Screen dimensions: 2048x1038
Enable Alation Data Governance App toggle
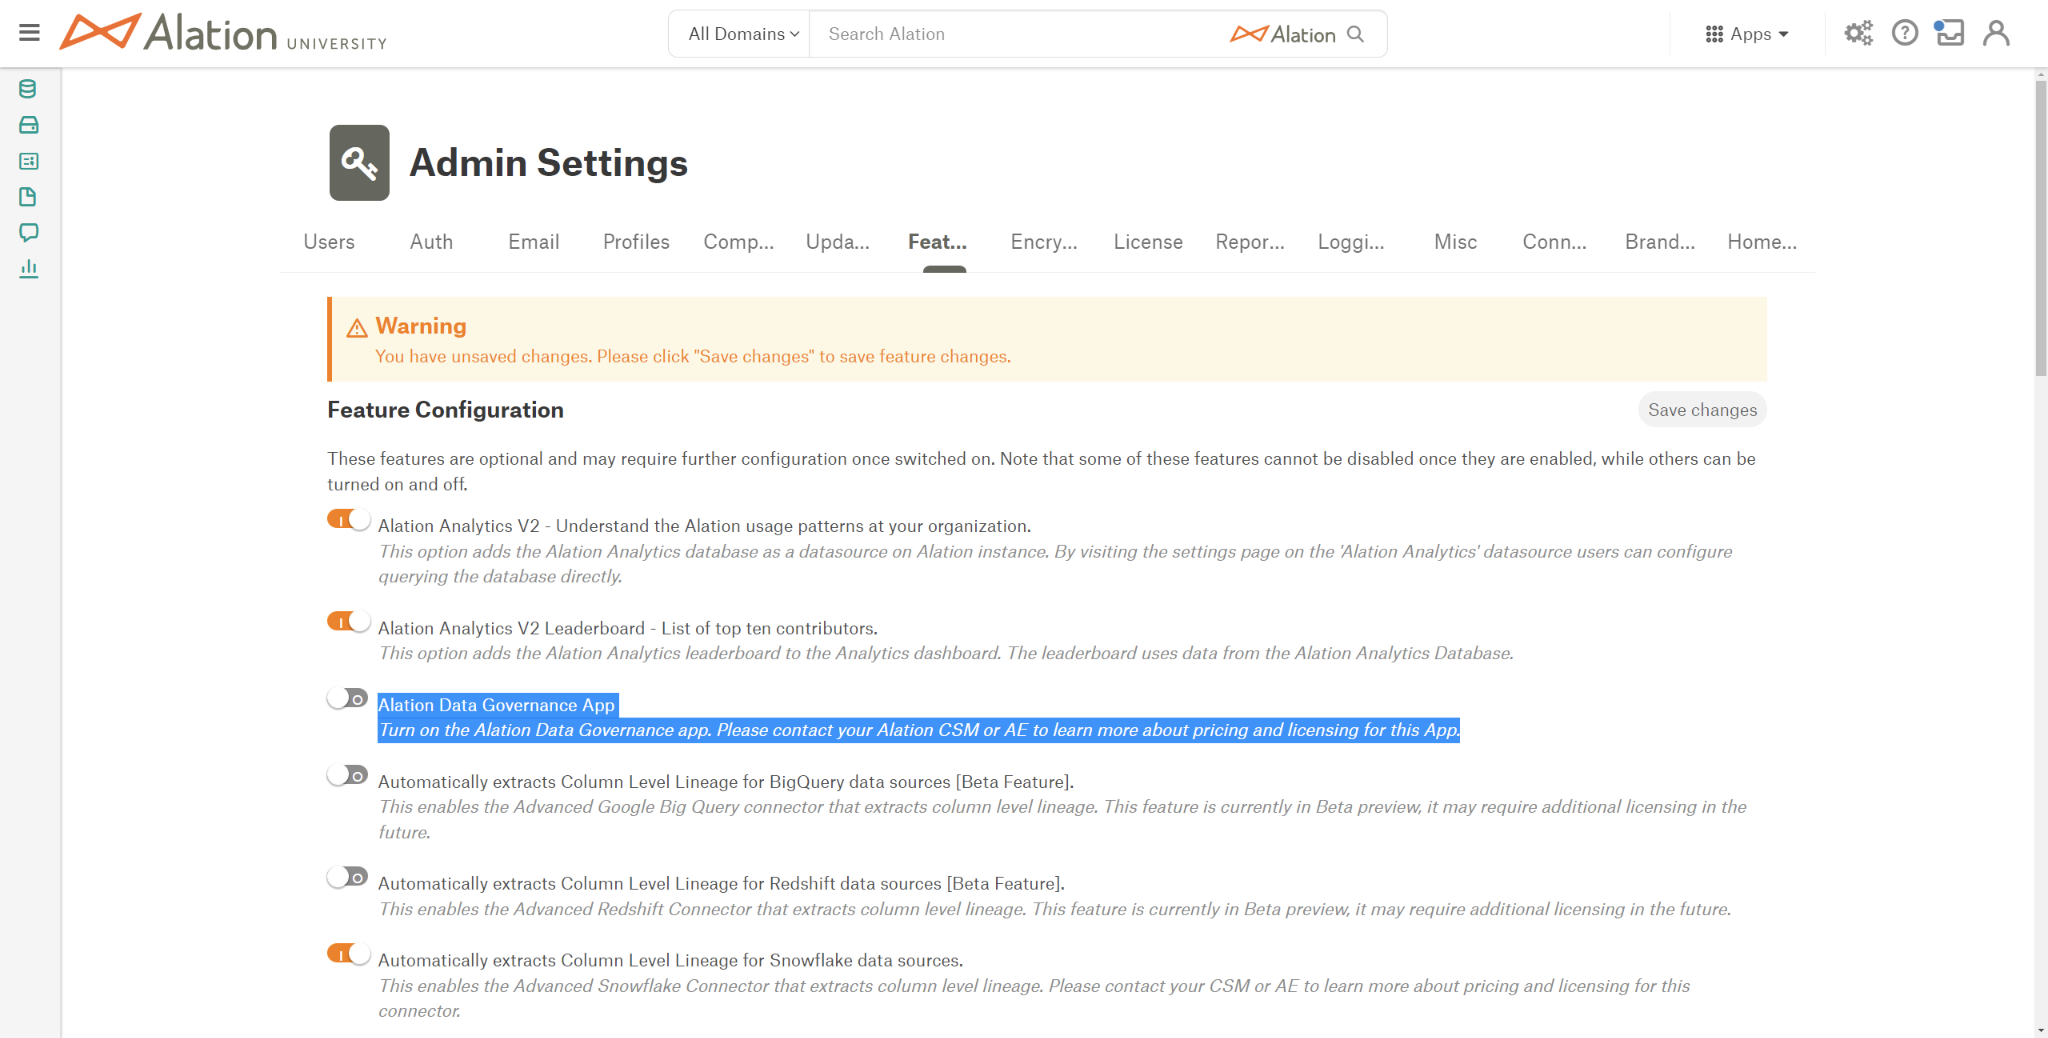348,698
